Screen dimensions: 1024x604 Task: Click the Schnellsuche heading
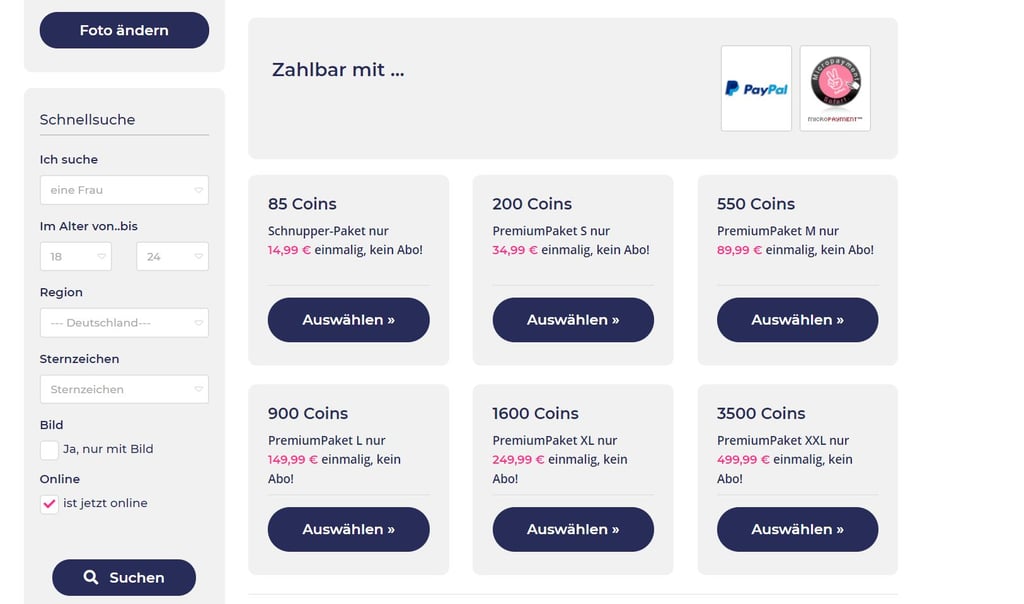click(x=88, y=119)
